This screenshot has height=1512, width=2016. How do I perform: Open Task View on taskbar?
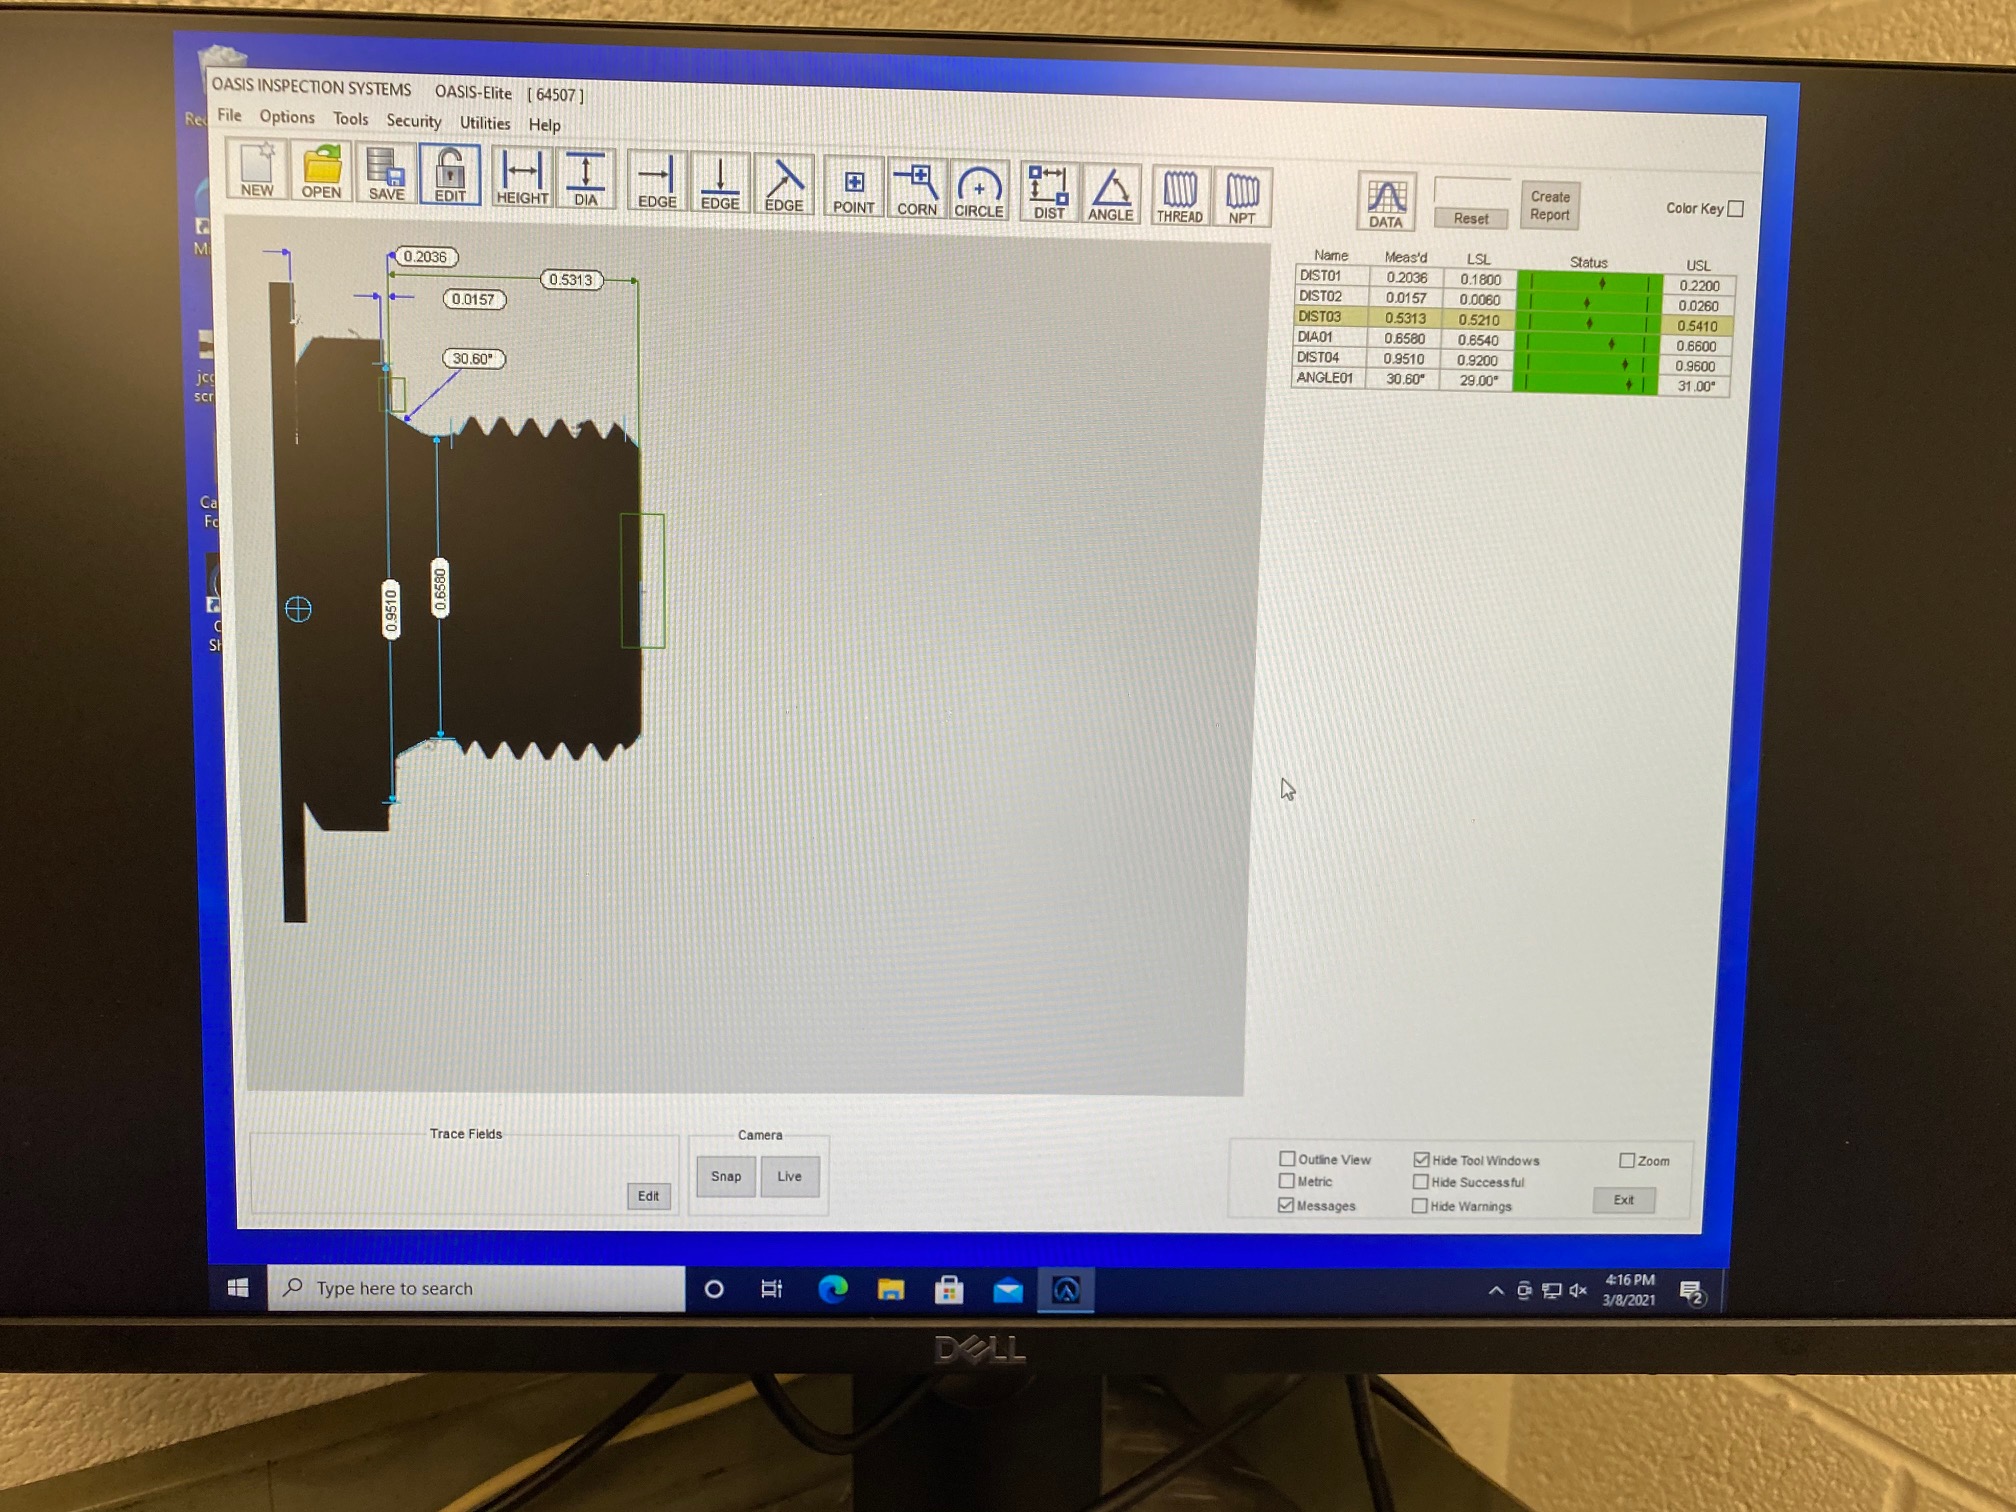click(772, 1289)
